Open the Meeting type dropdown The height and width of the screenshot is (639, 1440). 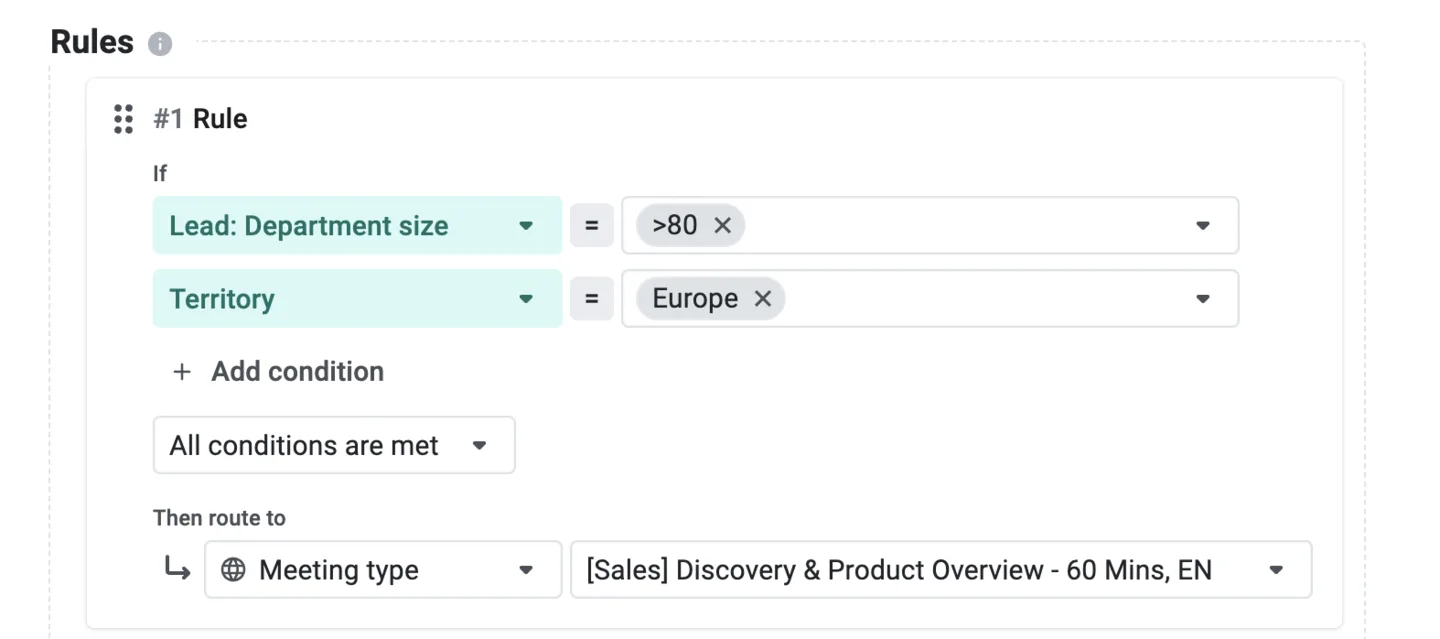tap(383, 570)
